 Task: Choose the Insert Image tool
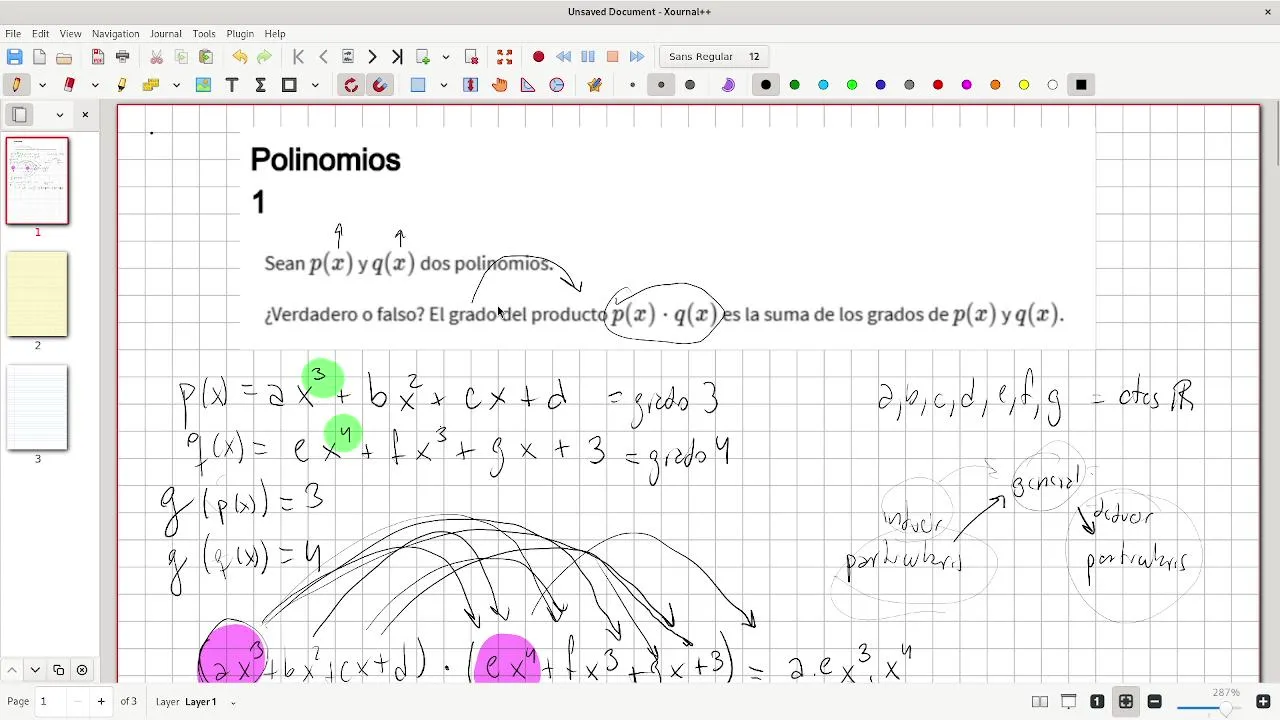204,85
